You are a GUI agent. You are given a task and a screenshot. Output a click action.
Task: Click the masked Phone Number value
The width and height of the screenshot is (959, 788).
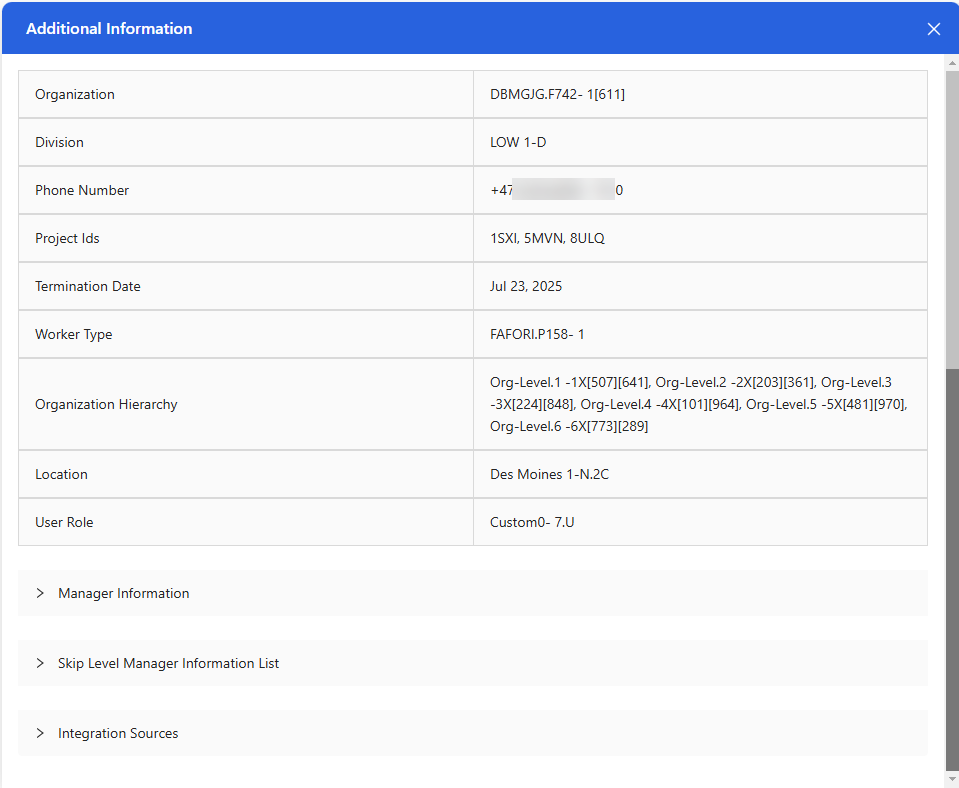[557, 190]
